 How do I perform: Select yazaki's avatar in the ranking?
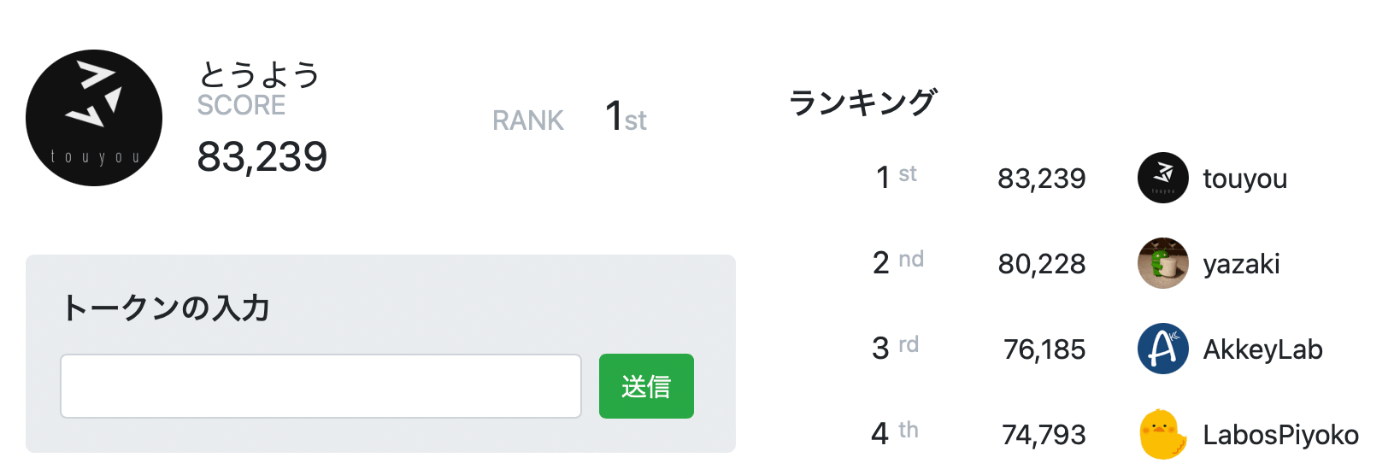coord(1163,264)
